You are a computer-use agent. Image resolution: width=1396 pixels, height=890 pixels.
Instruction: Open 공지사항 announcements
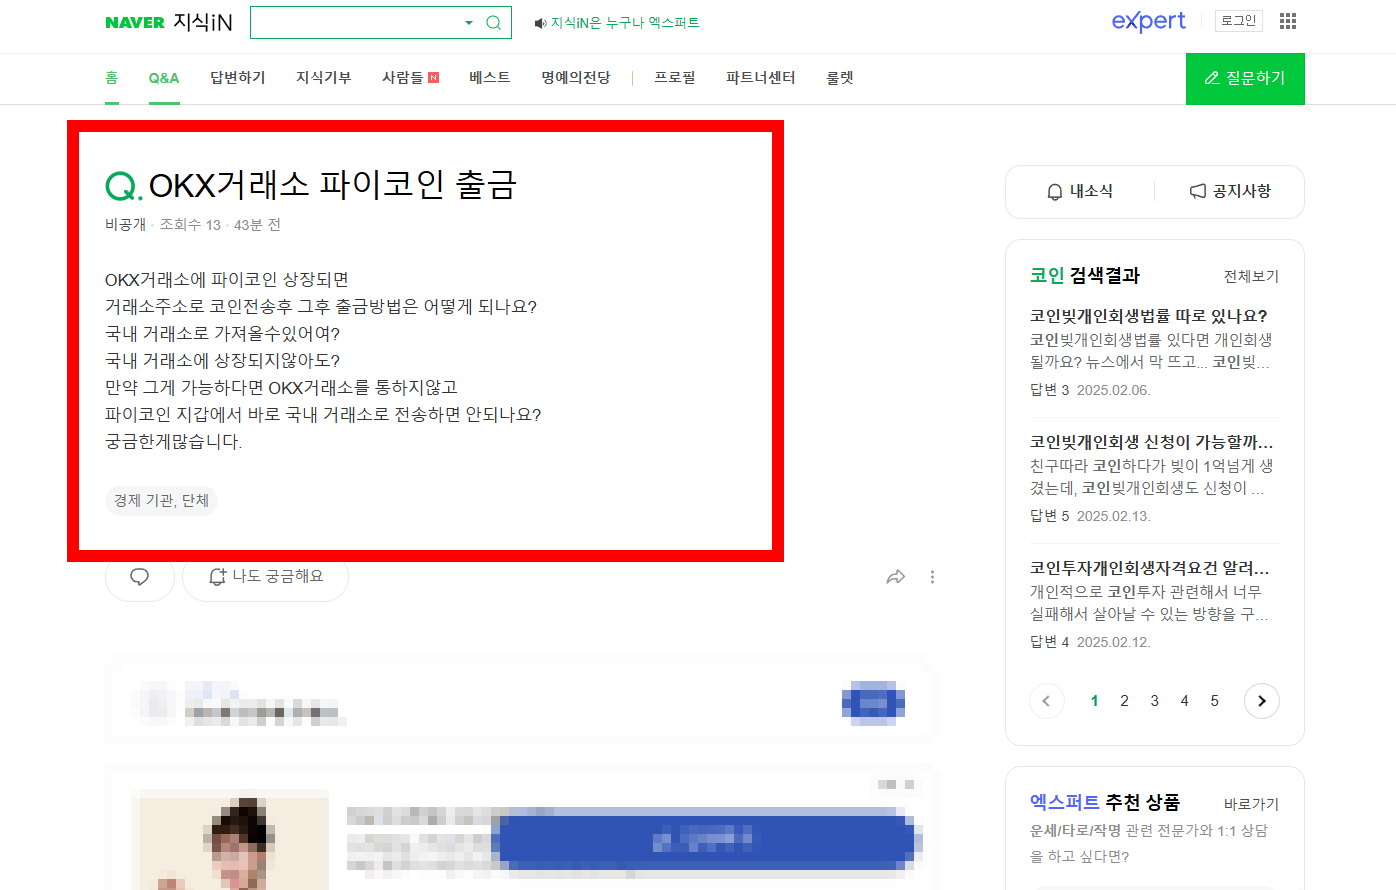pyautogui.click(x=1230, y=192)
